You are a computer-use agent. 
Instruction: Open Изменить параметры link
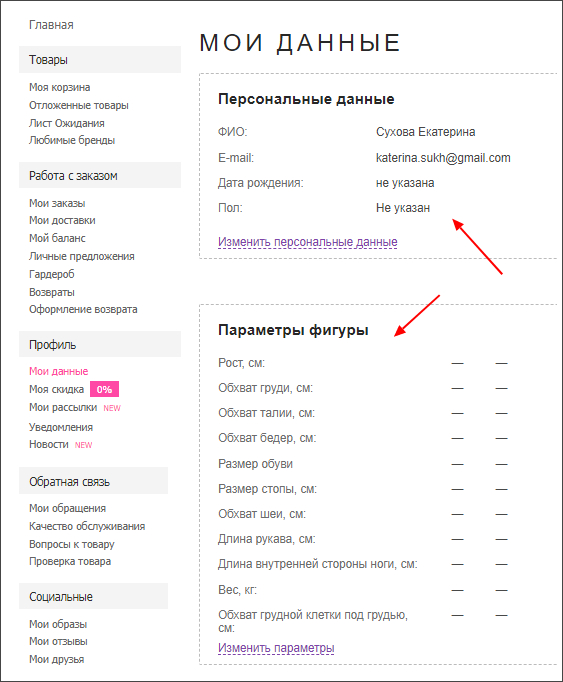tap(276, 648)
